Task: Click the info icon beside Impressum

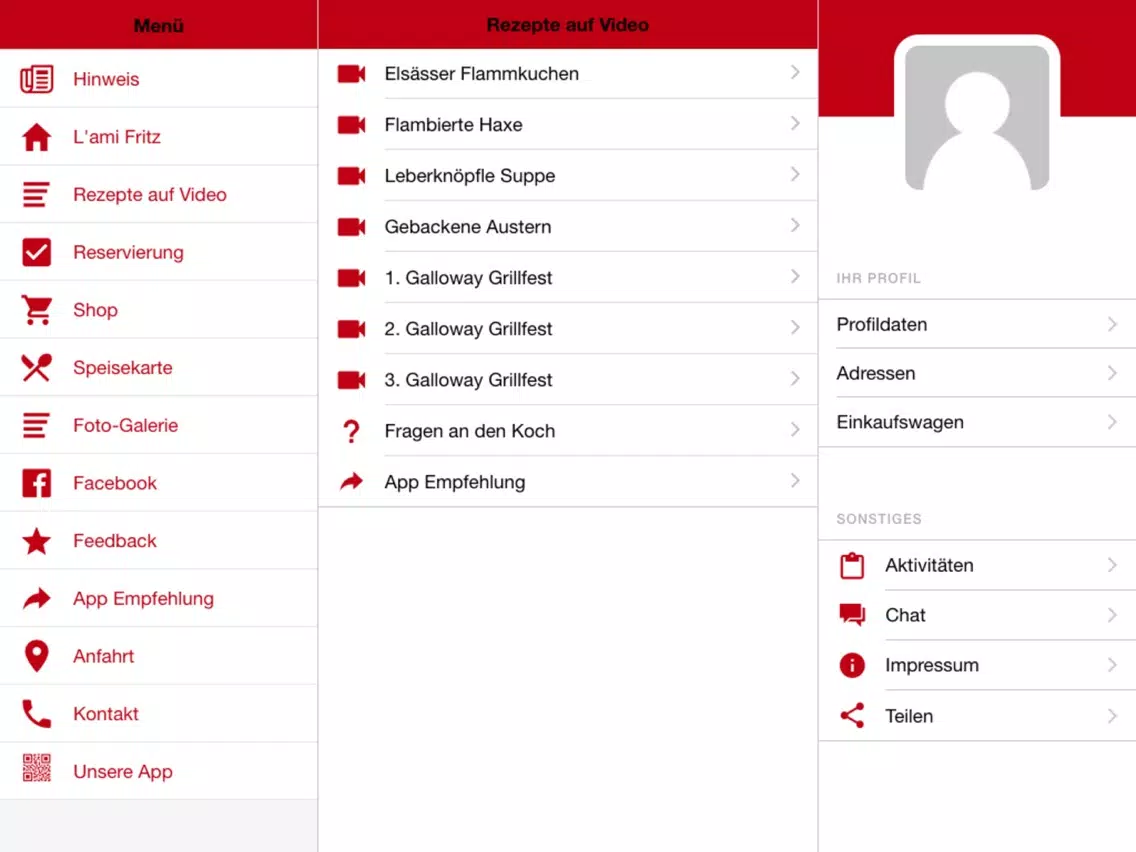Action: tap(852, 665)
